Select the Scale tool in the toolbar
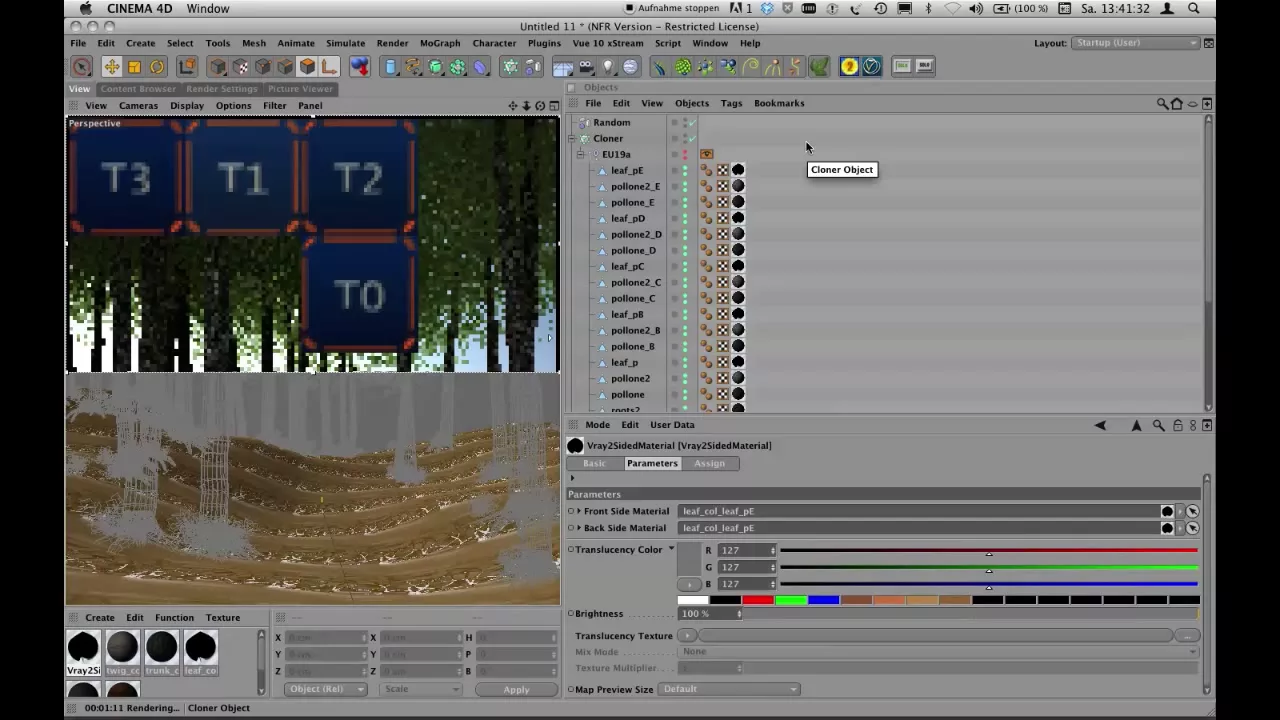The image size is (1280, 720). point(134,67)
